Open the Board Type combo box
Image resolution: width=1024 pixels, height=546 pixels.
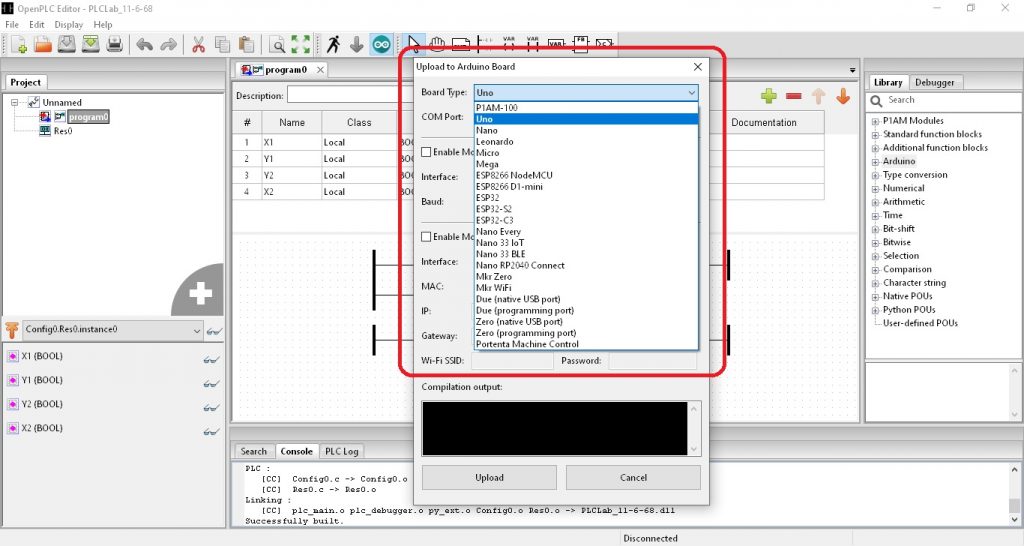coord(586,93)
